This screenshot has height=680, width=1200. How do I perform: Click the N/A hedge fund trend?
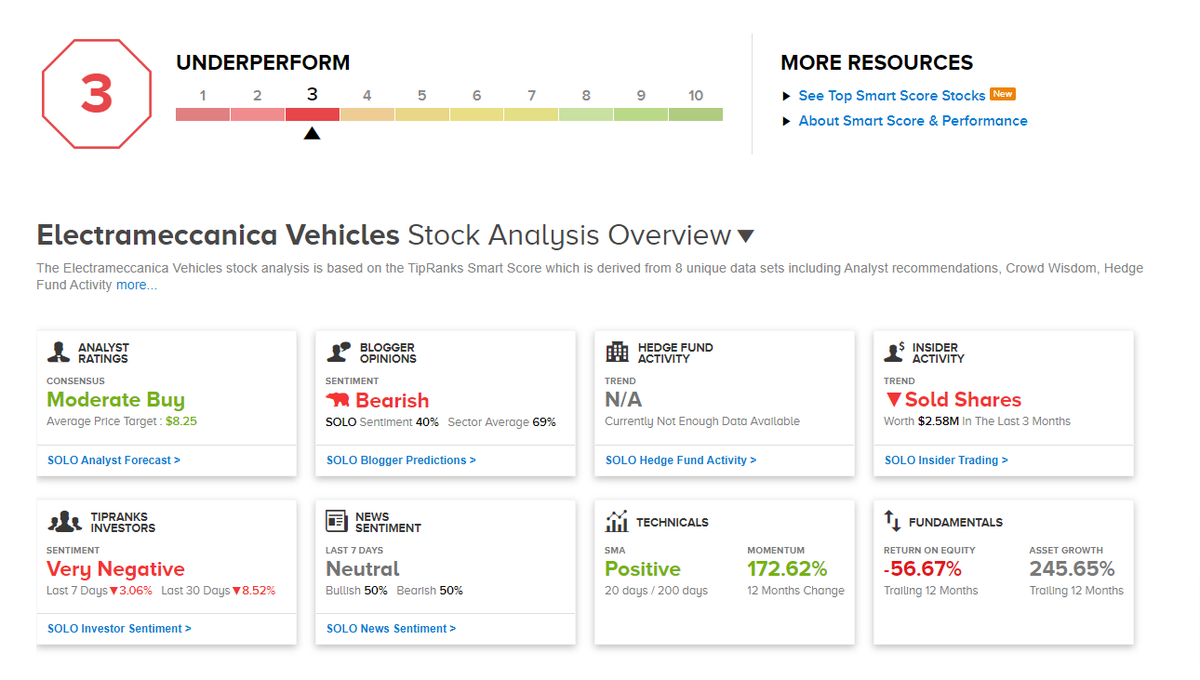coord(623,400)
